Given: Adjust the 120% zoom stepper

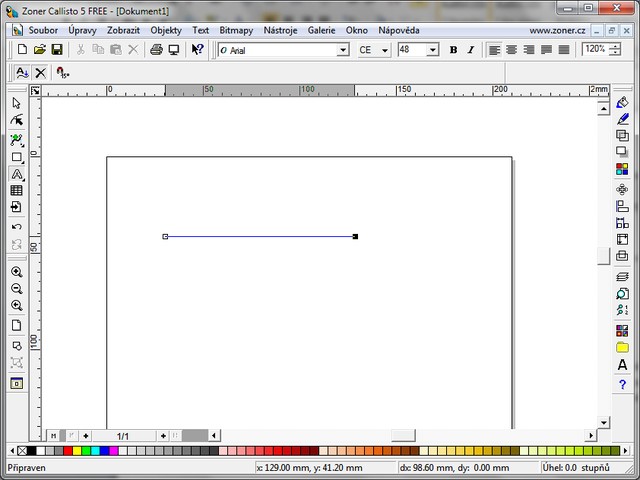Looking at the screenshot, I should click(x=615, y=49).
